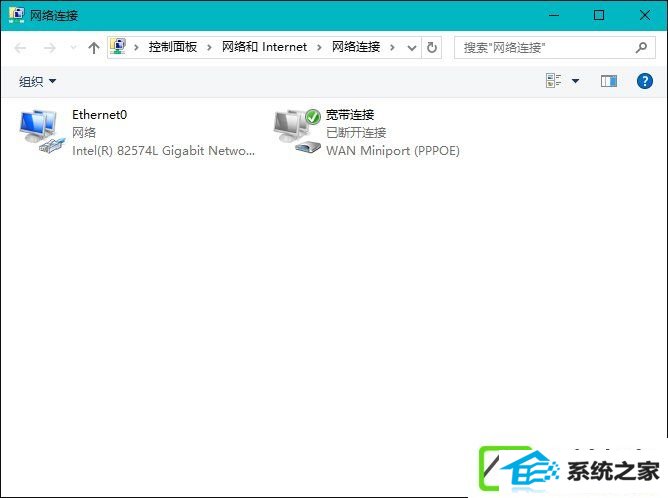Close the 网络连接 window
The width and height of the screenshot is (668, 498).
tap(645, 15)
